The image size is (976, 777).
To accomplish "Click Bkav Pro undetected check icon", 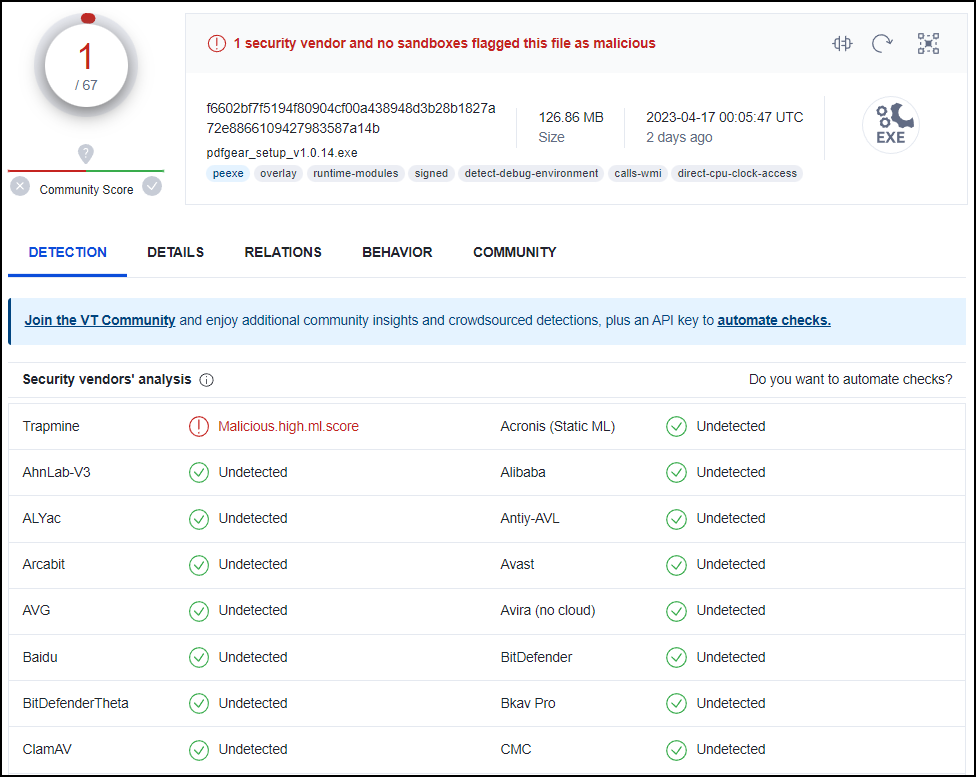I will (676, 704).
